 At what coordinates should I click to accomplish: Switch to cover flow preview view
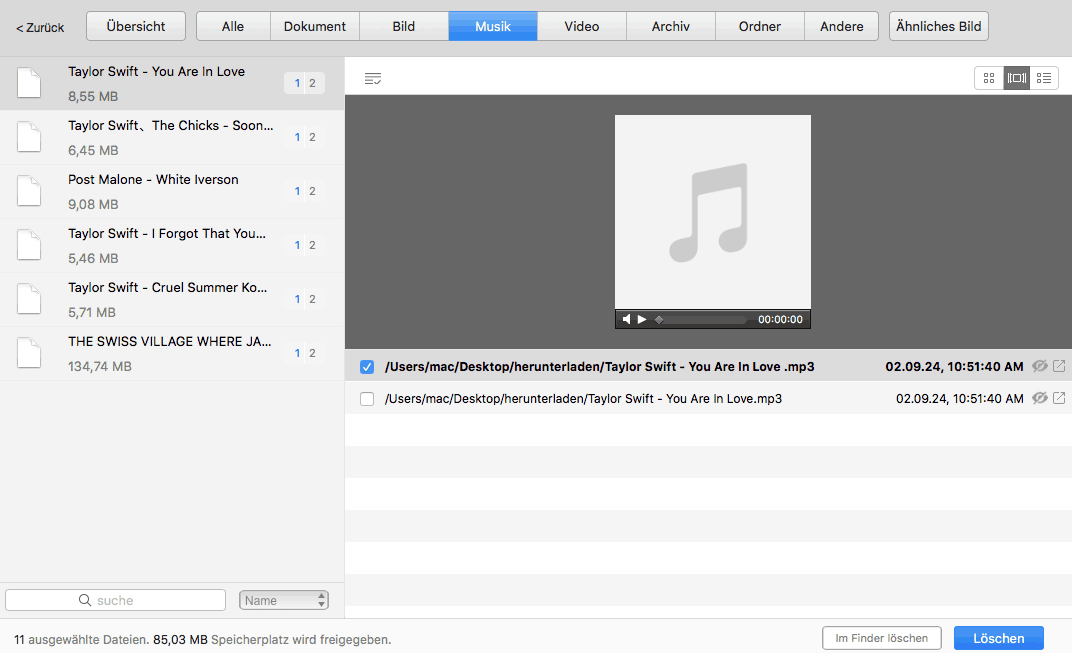(1017, 78)
